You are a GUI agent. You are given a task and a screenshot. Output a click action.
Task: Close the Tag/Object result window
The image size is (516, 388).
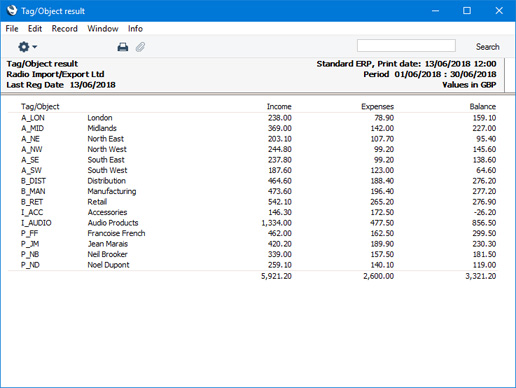(499, 11)
